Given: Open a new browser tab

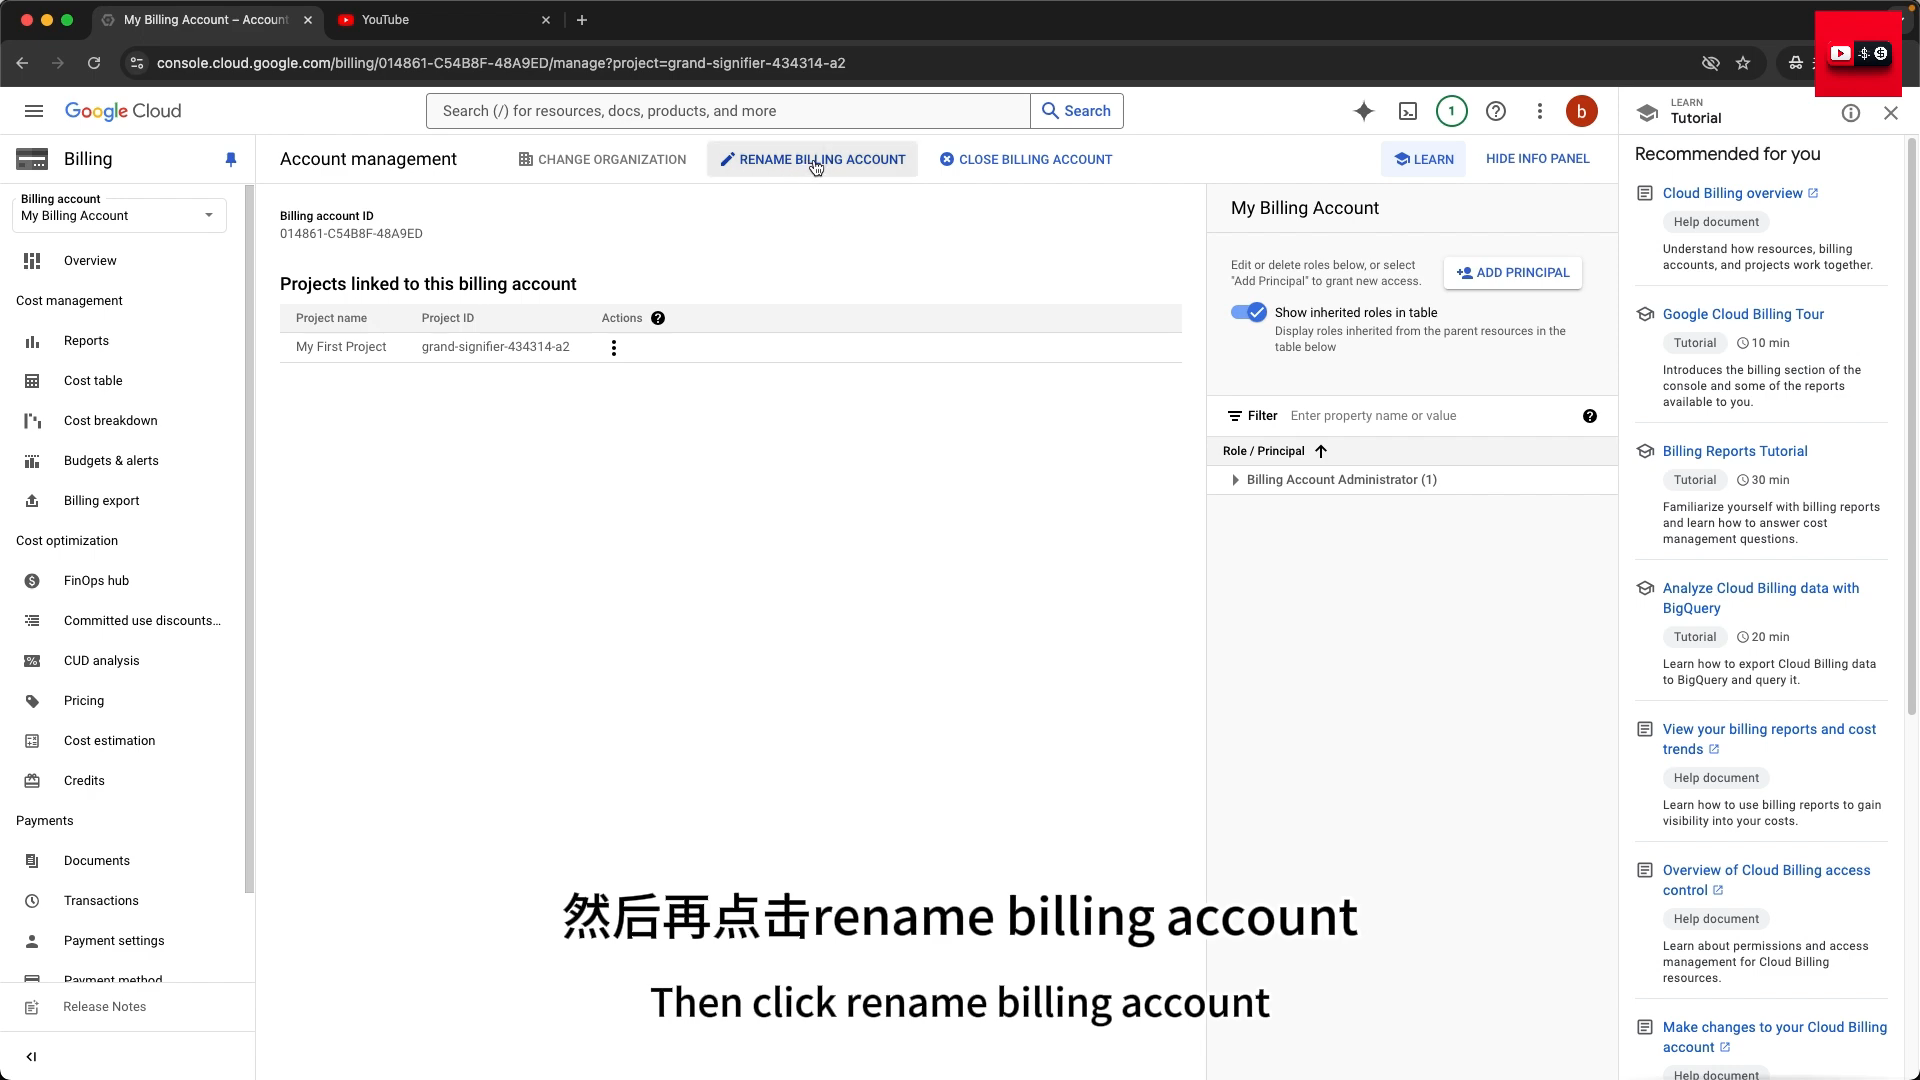Looking at the screenshot, I should (582, 20).
